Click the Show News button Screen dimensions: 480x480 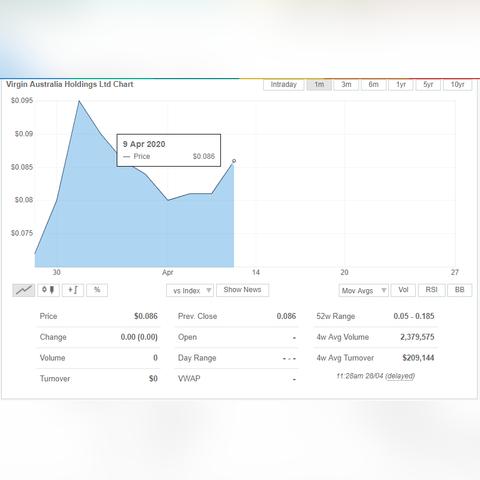click(242, 290)
